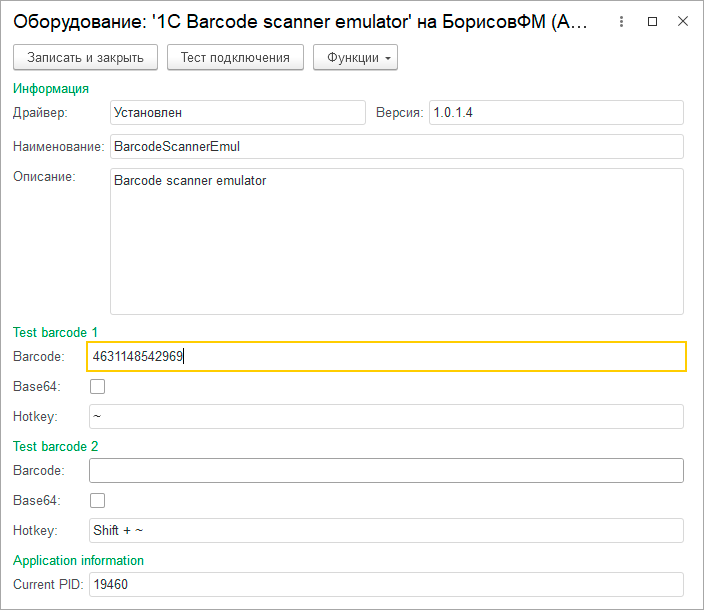Open the three-dot window options menu

pyautogui.click(x=623, y=21)
